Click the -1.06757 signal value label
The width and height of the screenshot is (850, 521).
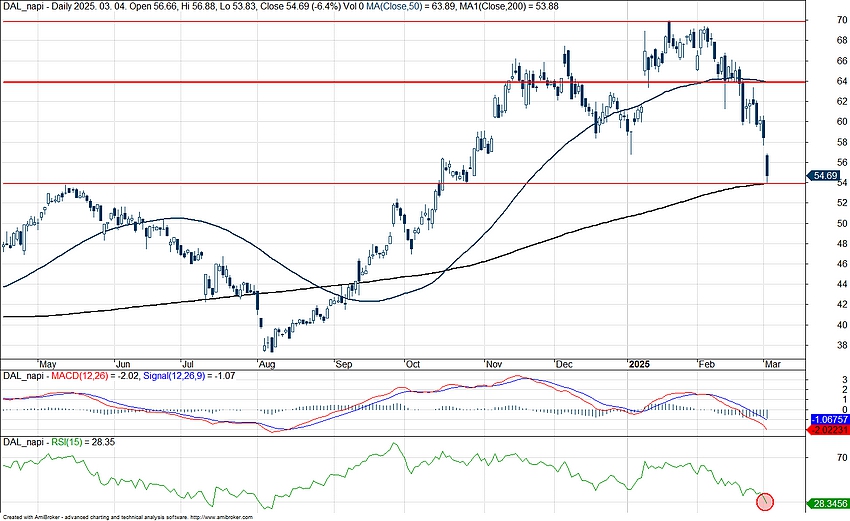828,420
